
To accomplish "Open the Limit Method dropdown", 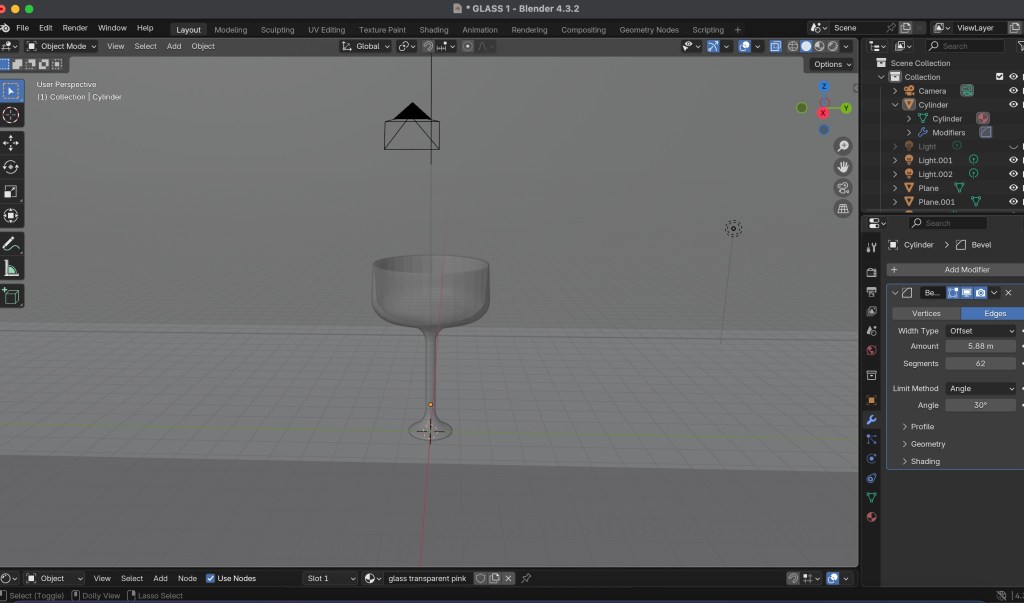I will [981, 388].
